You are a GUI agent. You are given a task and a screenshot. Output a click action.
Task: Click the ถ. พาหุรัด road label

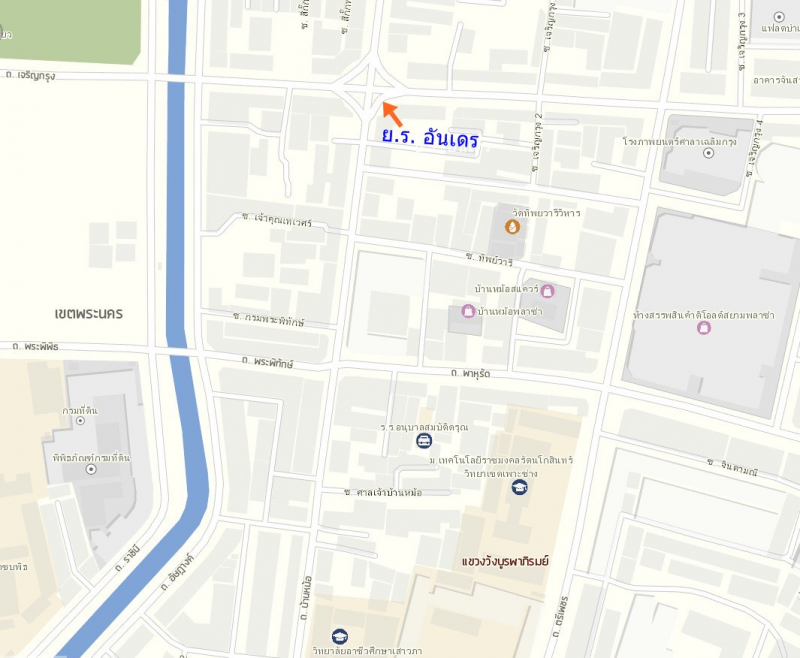(470, 373)
